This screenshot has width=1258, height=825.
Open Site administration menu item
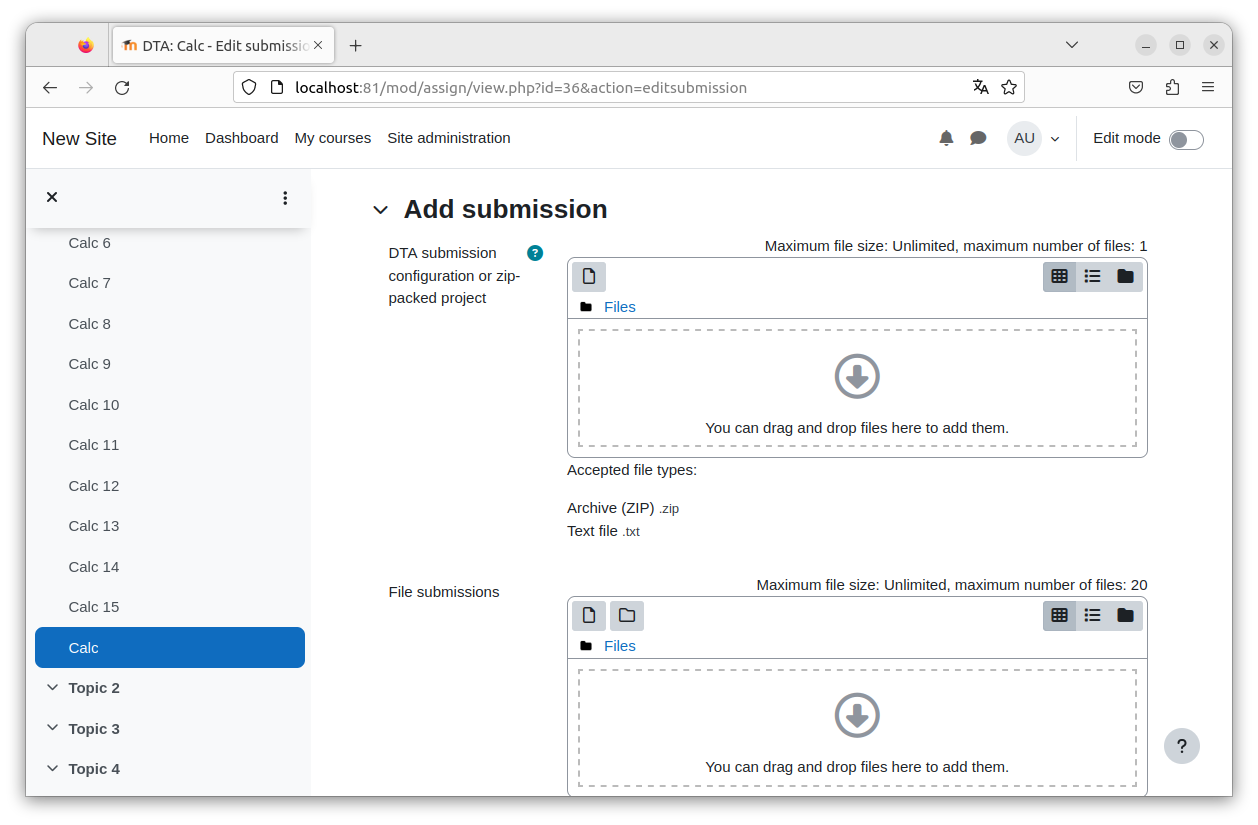pos(449,138)
